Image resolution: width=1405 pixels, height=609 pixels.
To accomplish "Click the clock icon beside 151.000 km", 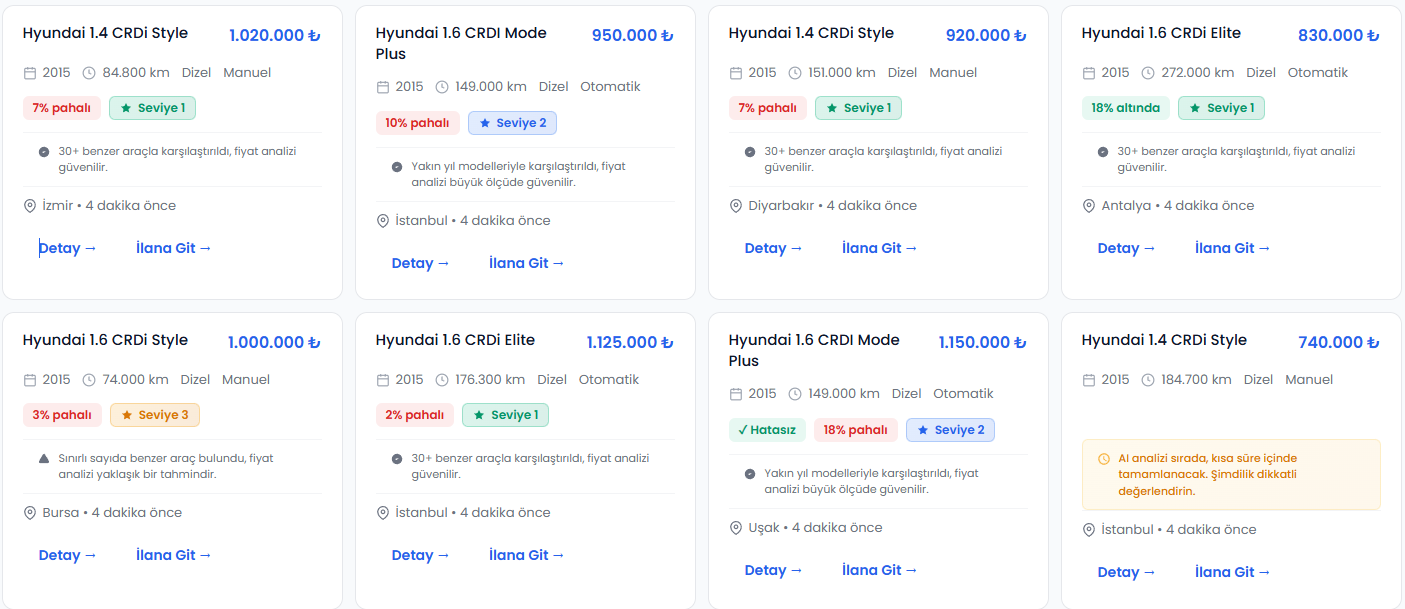I will pos(795,73).
